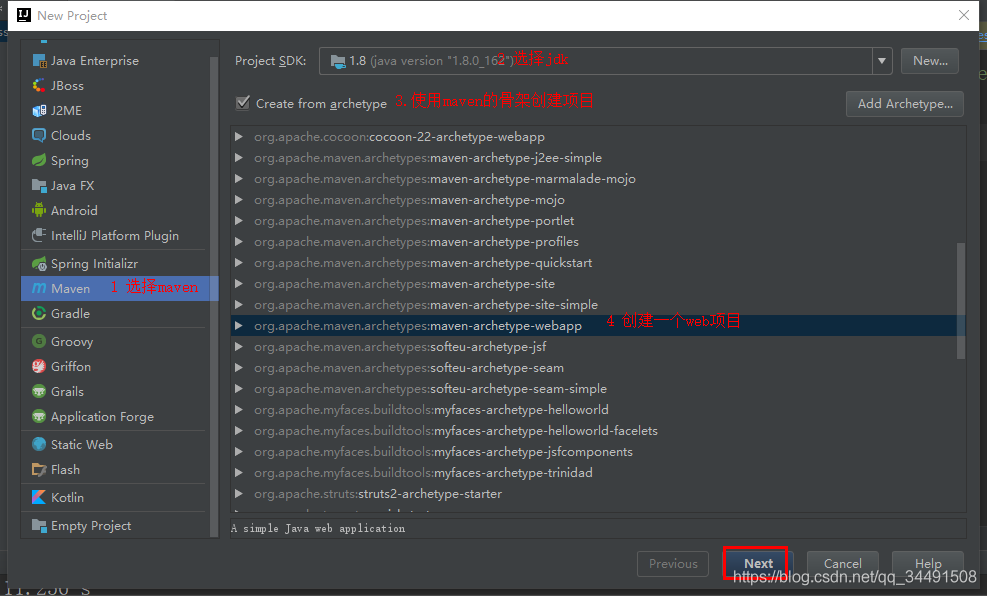This screenshot has height=596, width=987.
Task: Click the JBoss project type icon
Action: tap(39, 86)
